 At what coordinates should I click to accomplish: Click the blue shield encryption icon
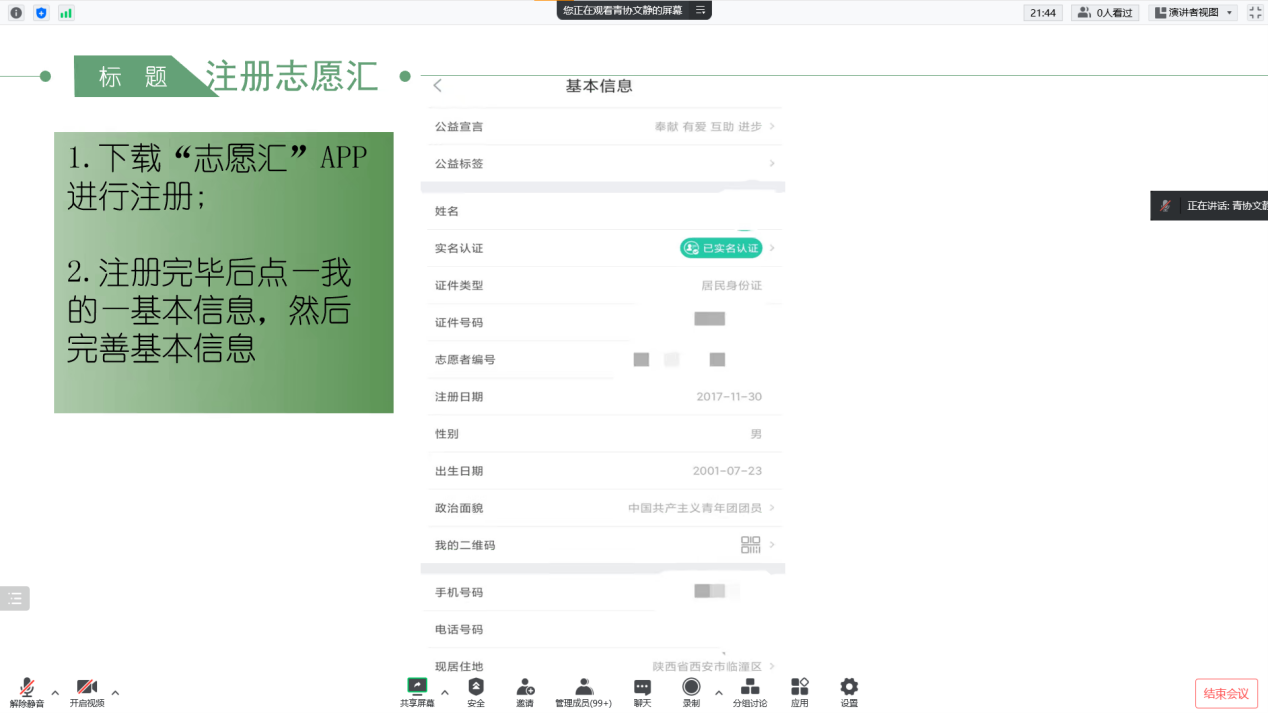(x=41, y=13)
